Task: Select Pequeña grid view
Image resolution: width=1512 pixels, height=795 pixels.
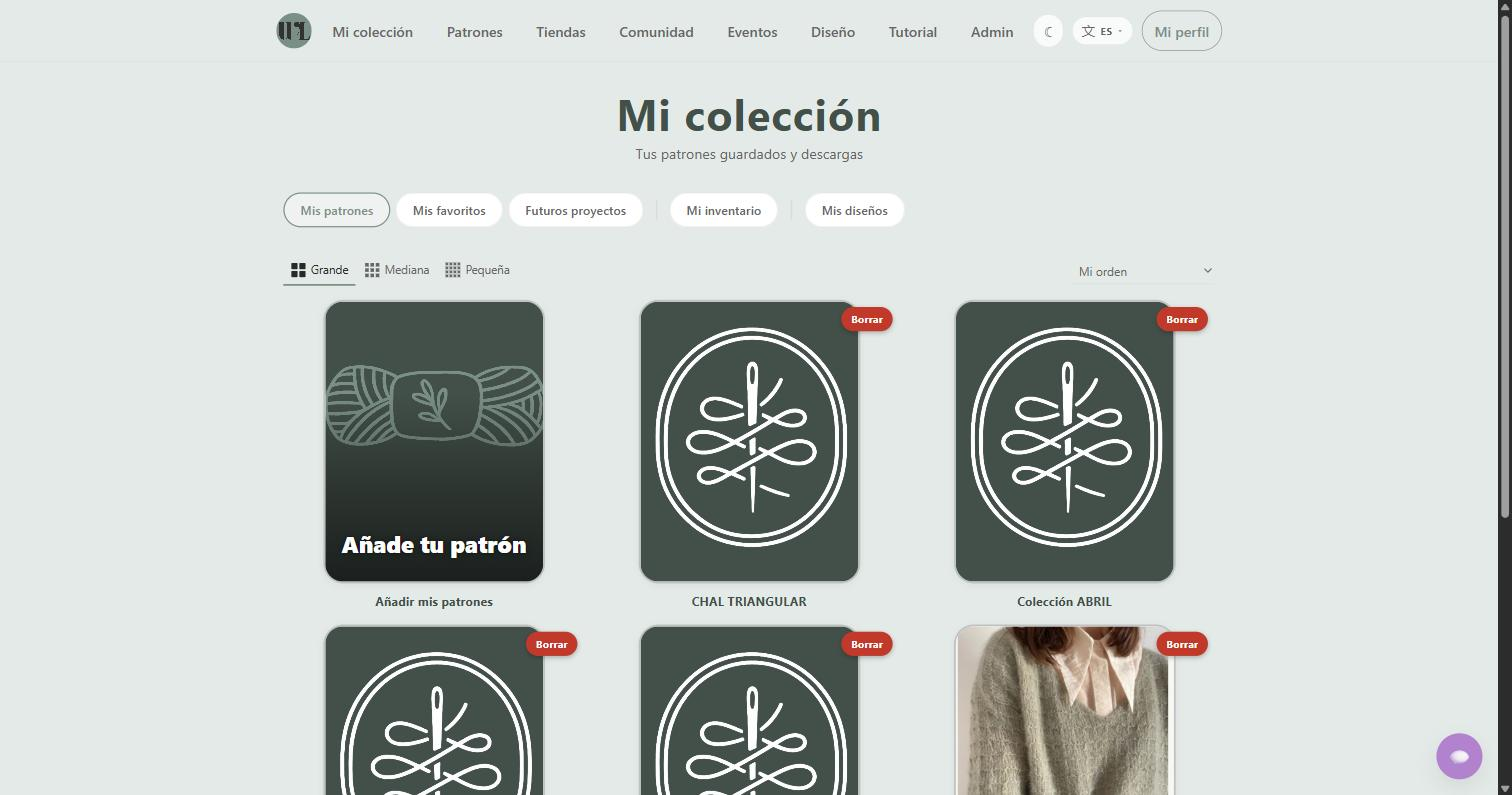Action: click(477, 270)
